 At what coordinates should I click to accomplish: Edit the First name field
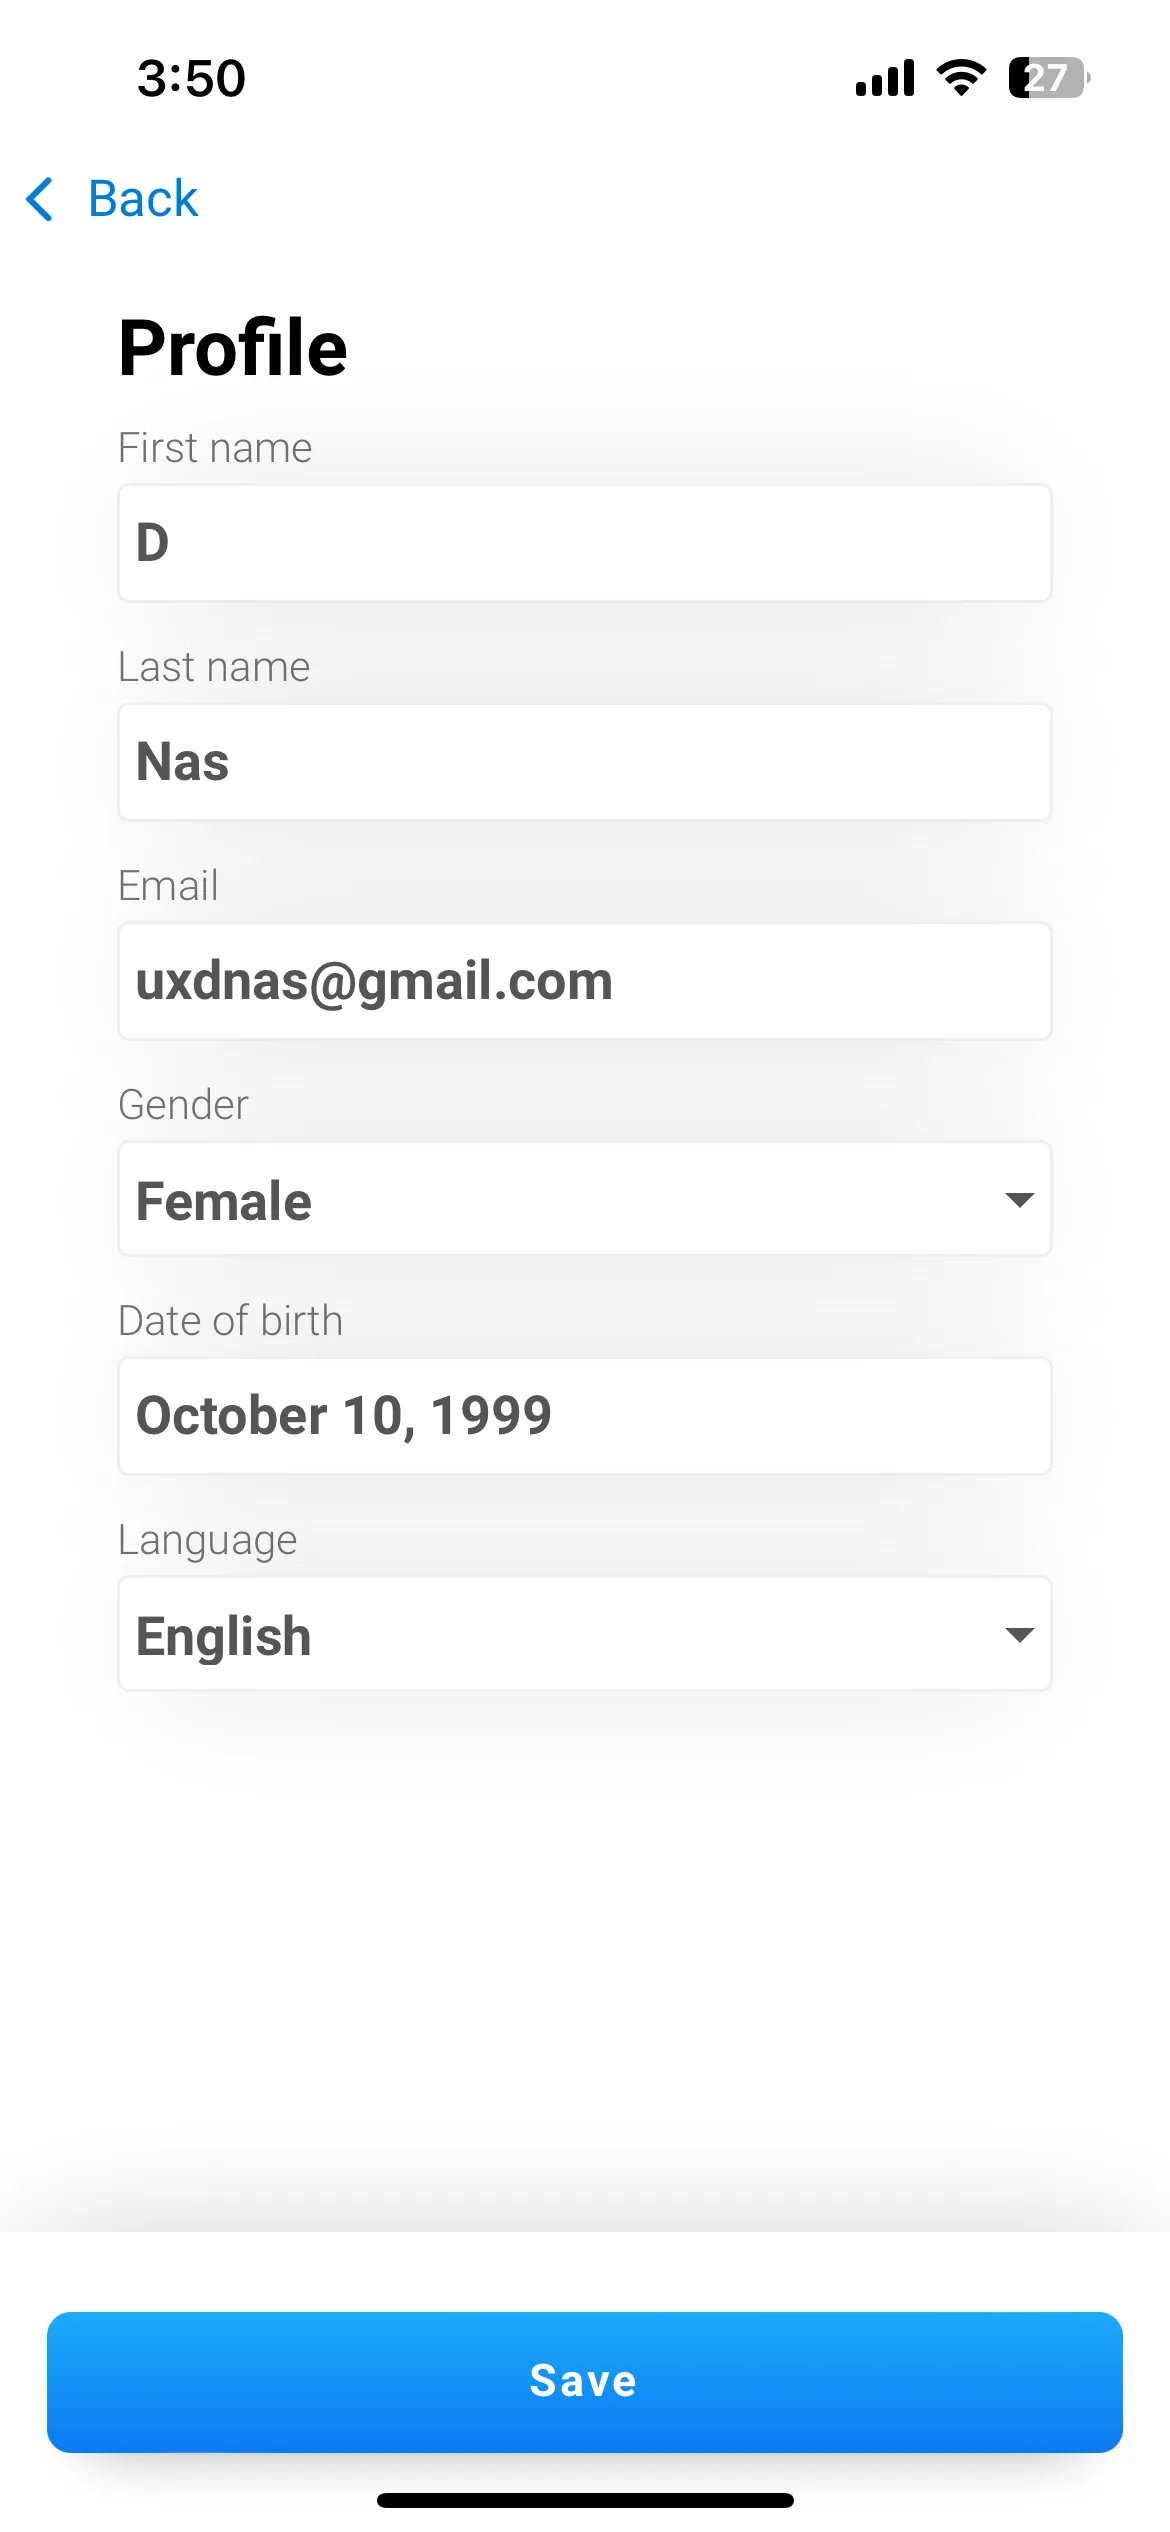pyautogui.click(x=585, y=543)
